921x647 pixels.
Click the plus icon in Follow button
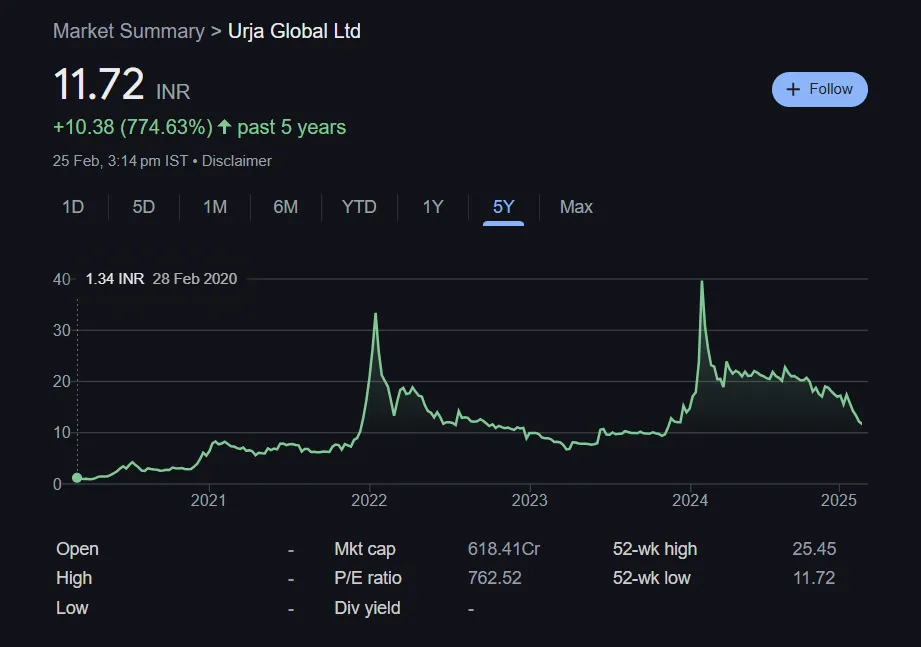(793, 89)
